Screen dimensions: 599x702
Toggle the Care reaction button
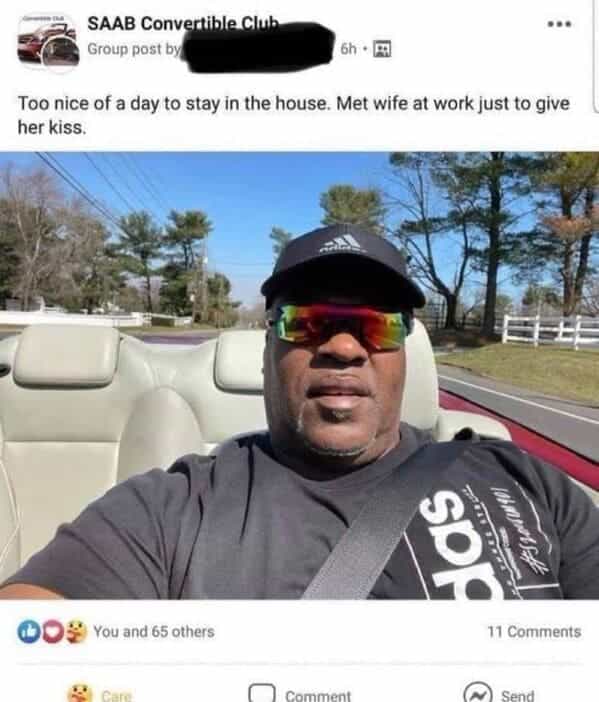pos(99,694)
